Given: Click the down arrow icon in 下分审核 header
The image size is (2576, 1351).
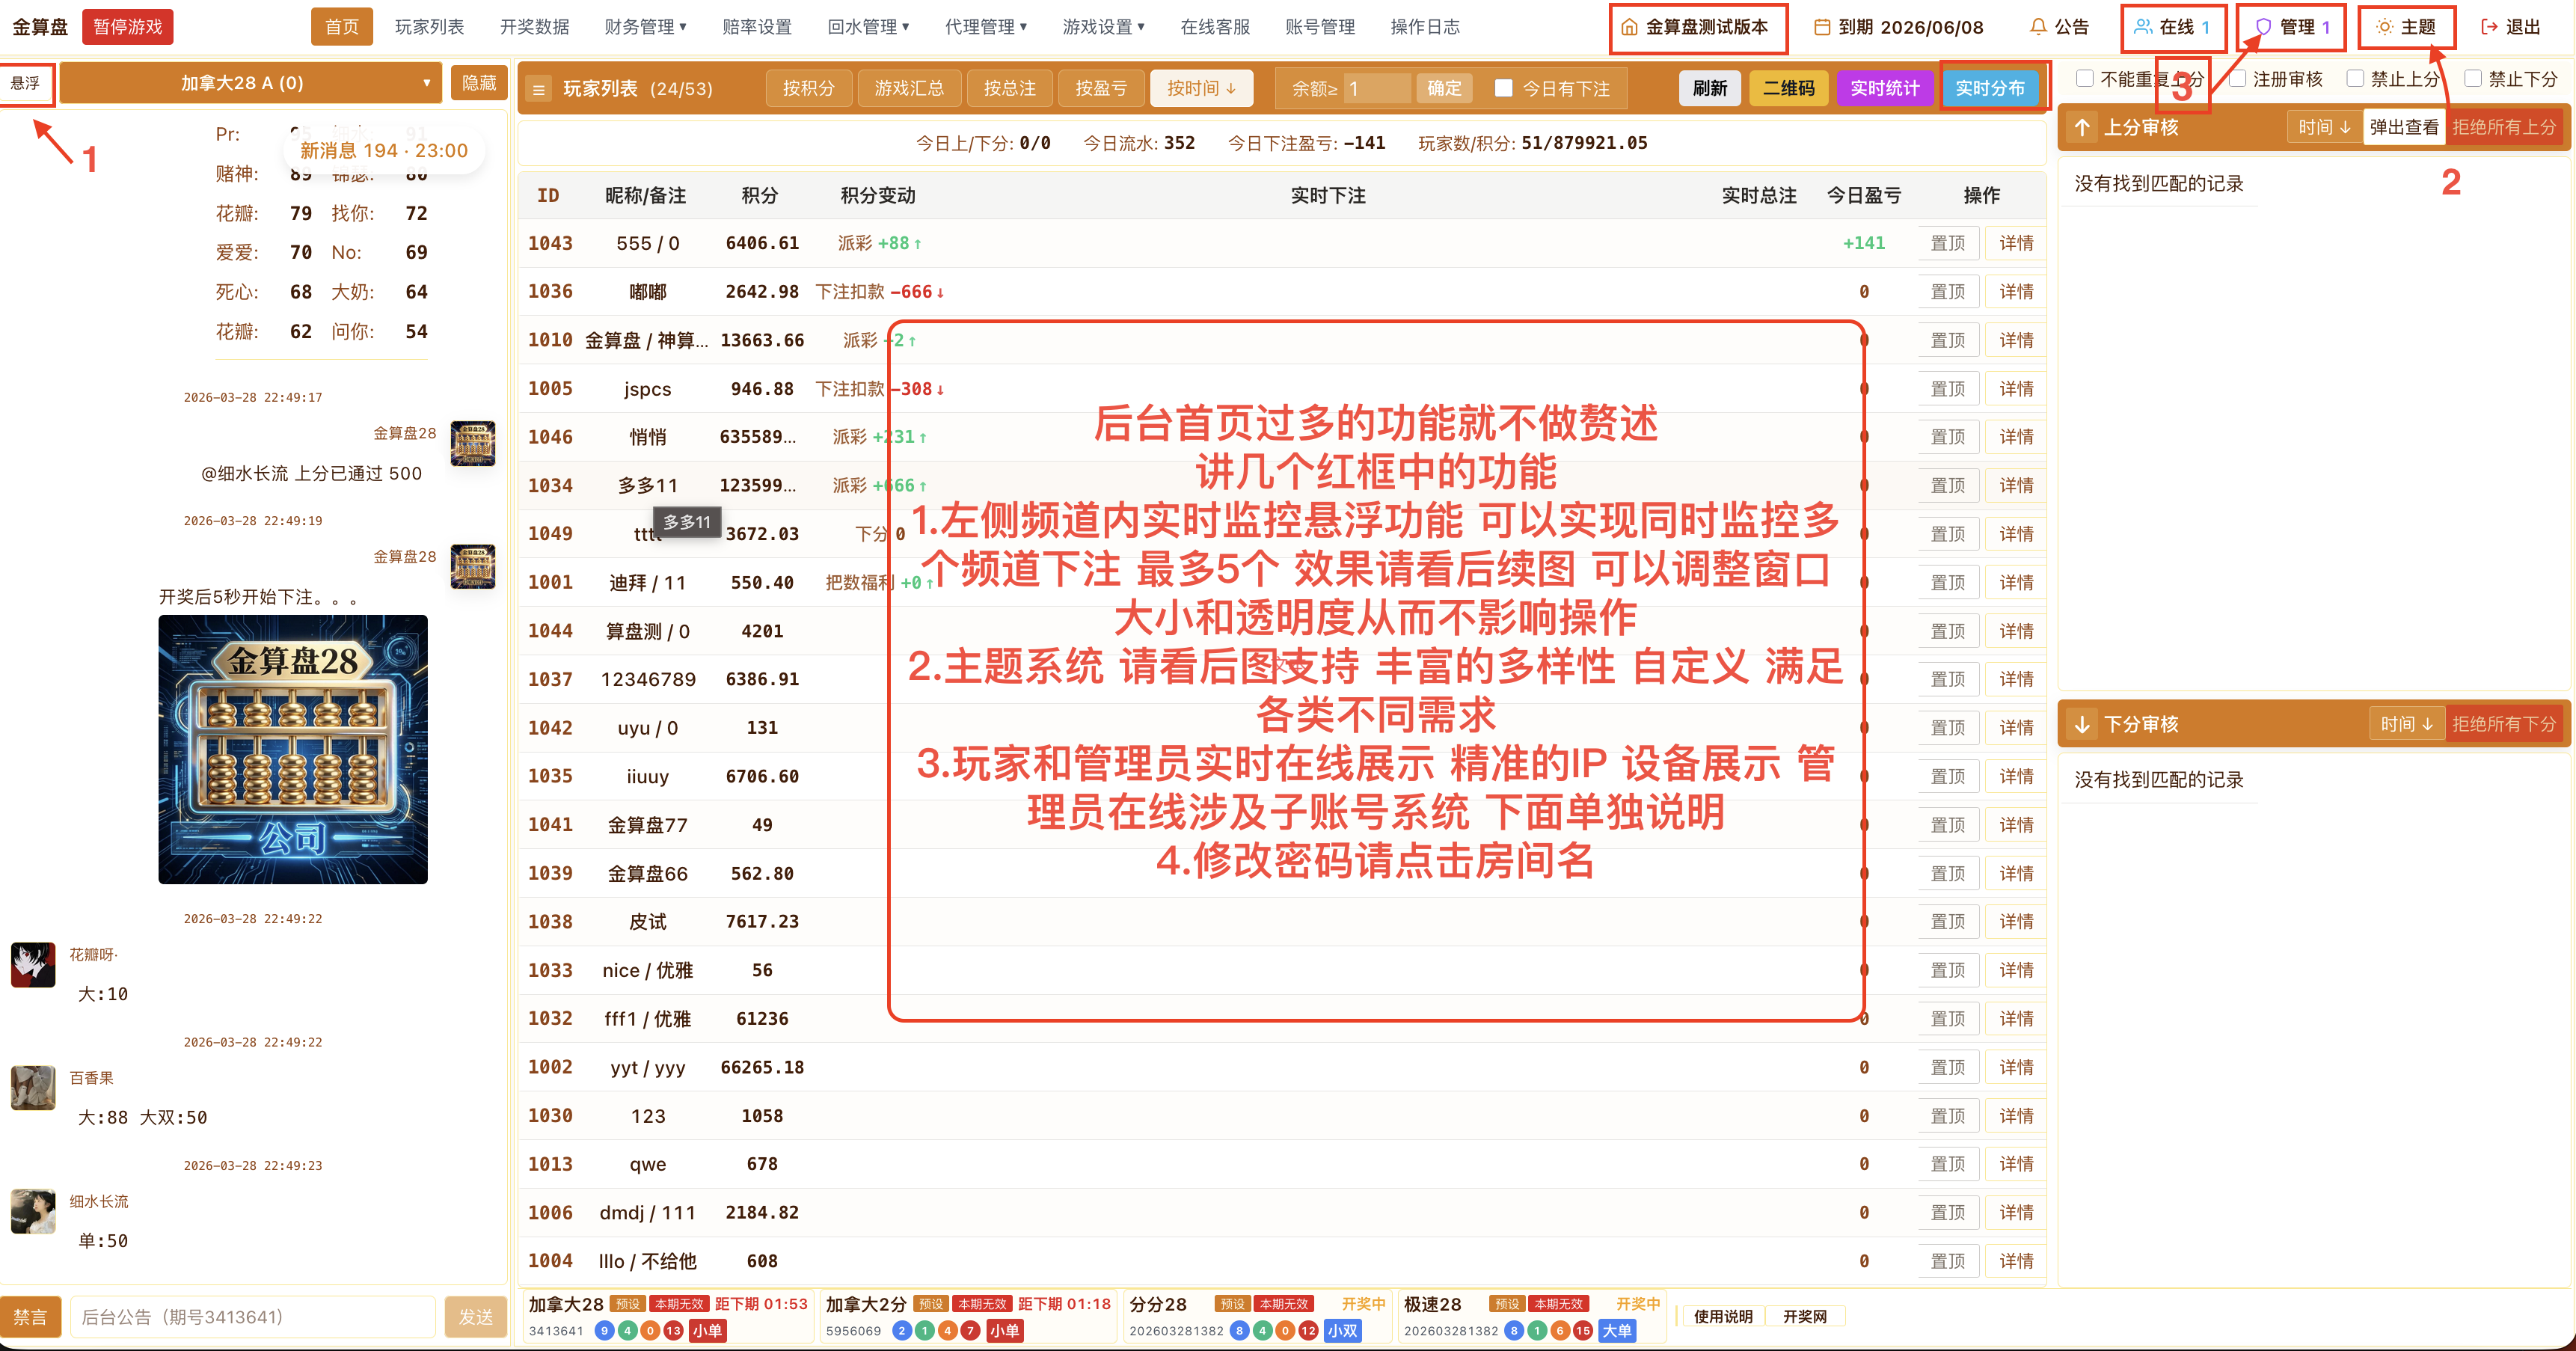Looking at the screenshot, I should (x=2082, y=724).
